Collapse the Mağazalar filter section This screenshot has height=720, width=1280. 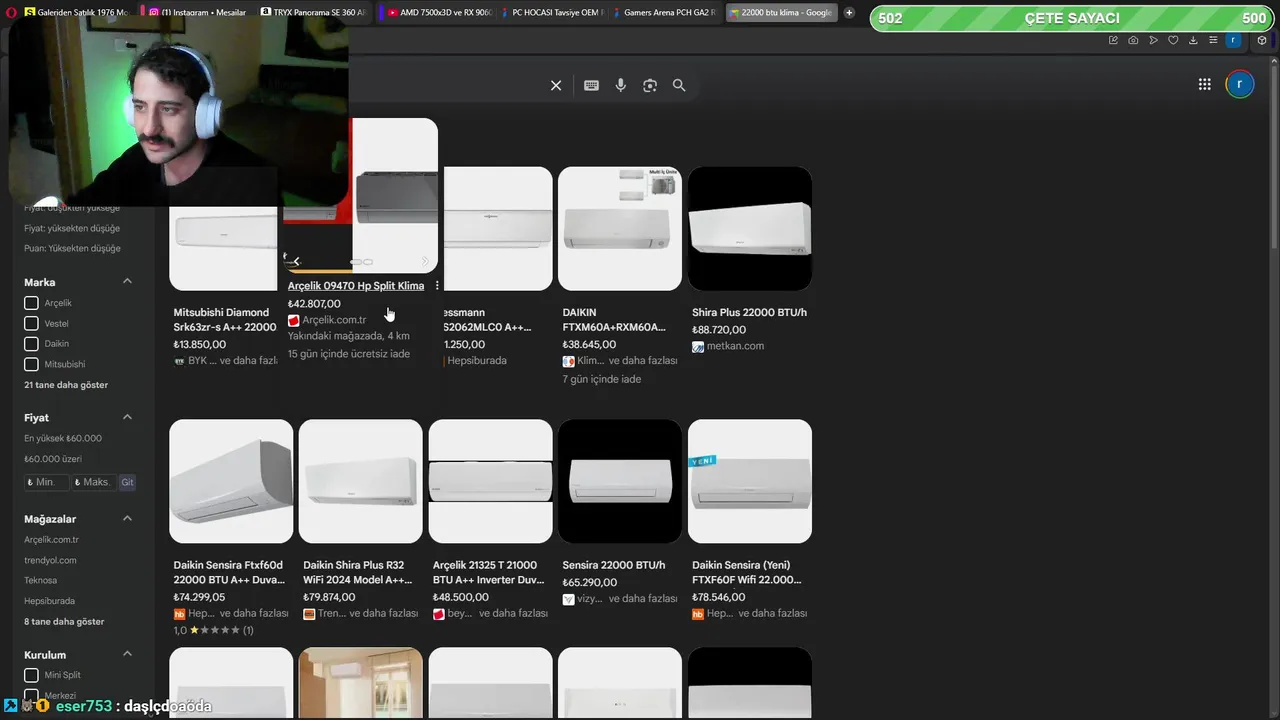[x=127, y=518]
